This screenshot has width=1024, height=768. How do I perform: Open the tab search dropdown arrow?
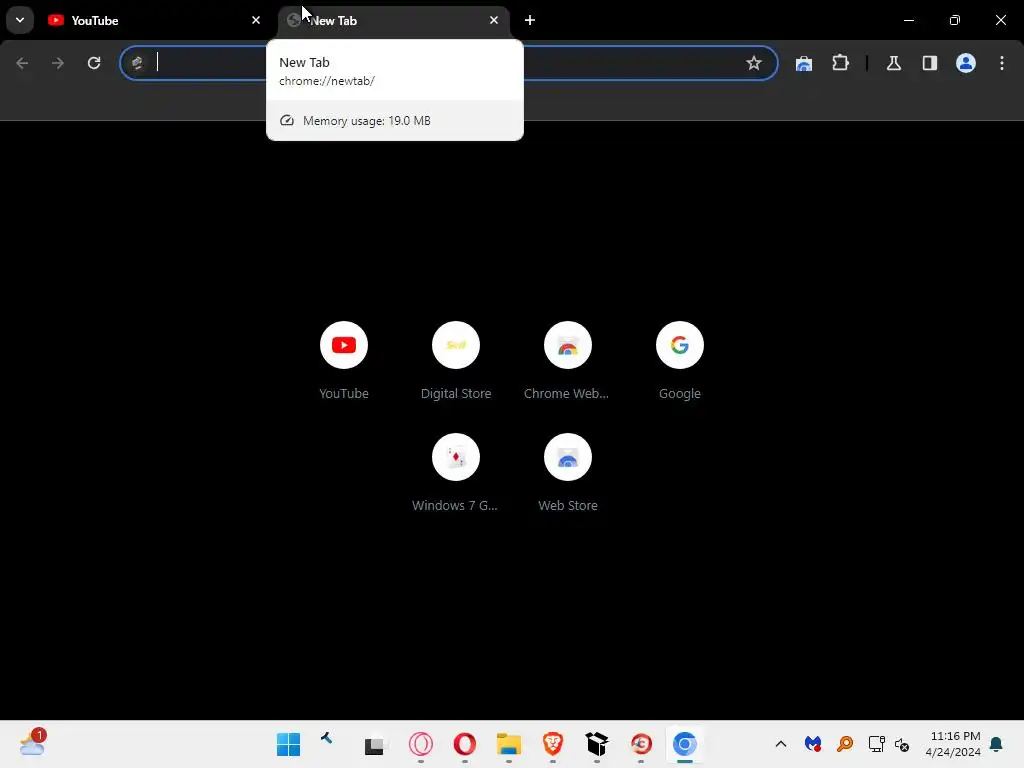pyautogui.click(x=20, y=20)
